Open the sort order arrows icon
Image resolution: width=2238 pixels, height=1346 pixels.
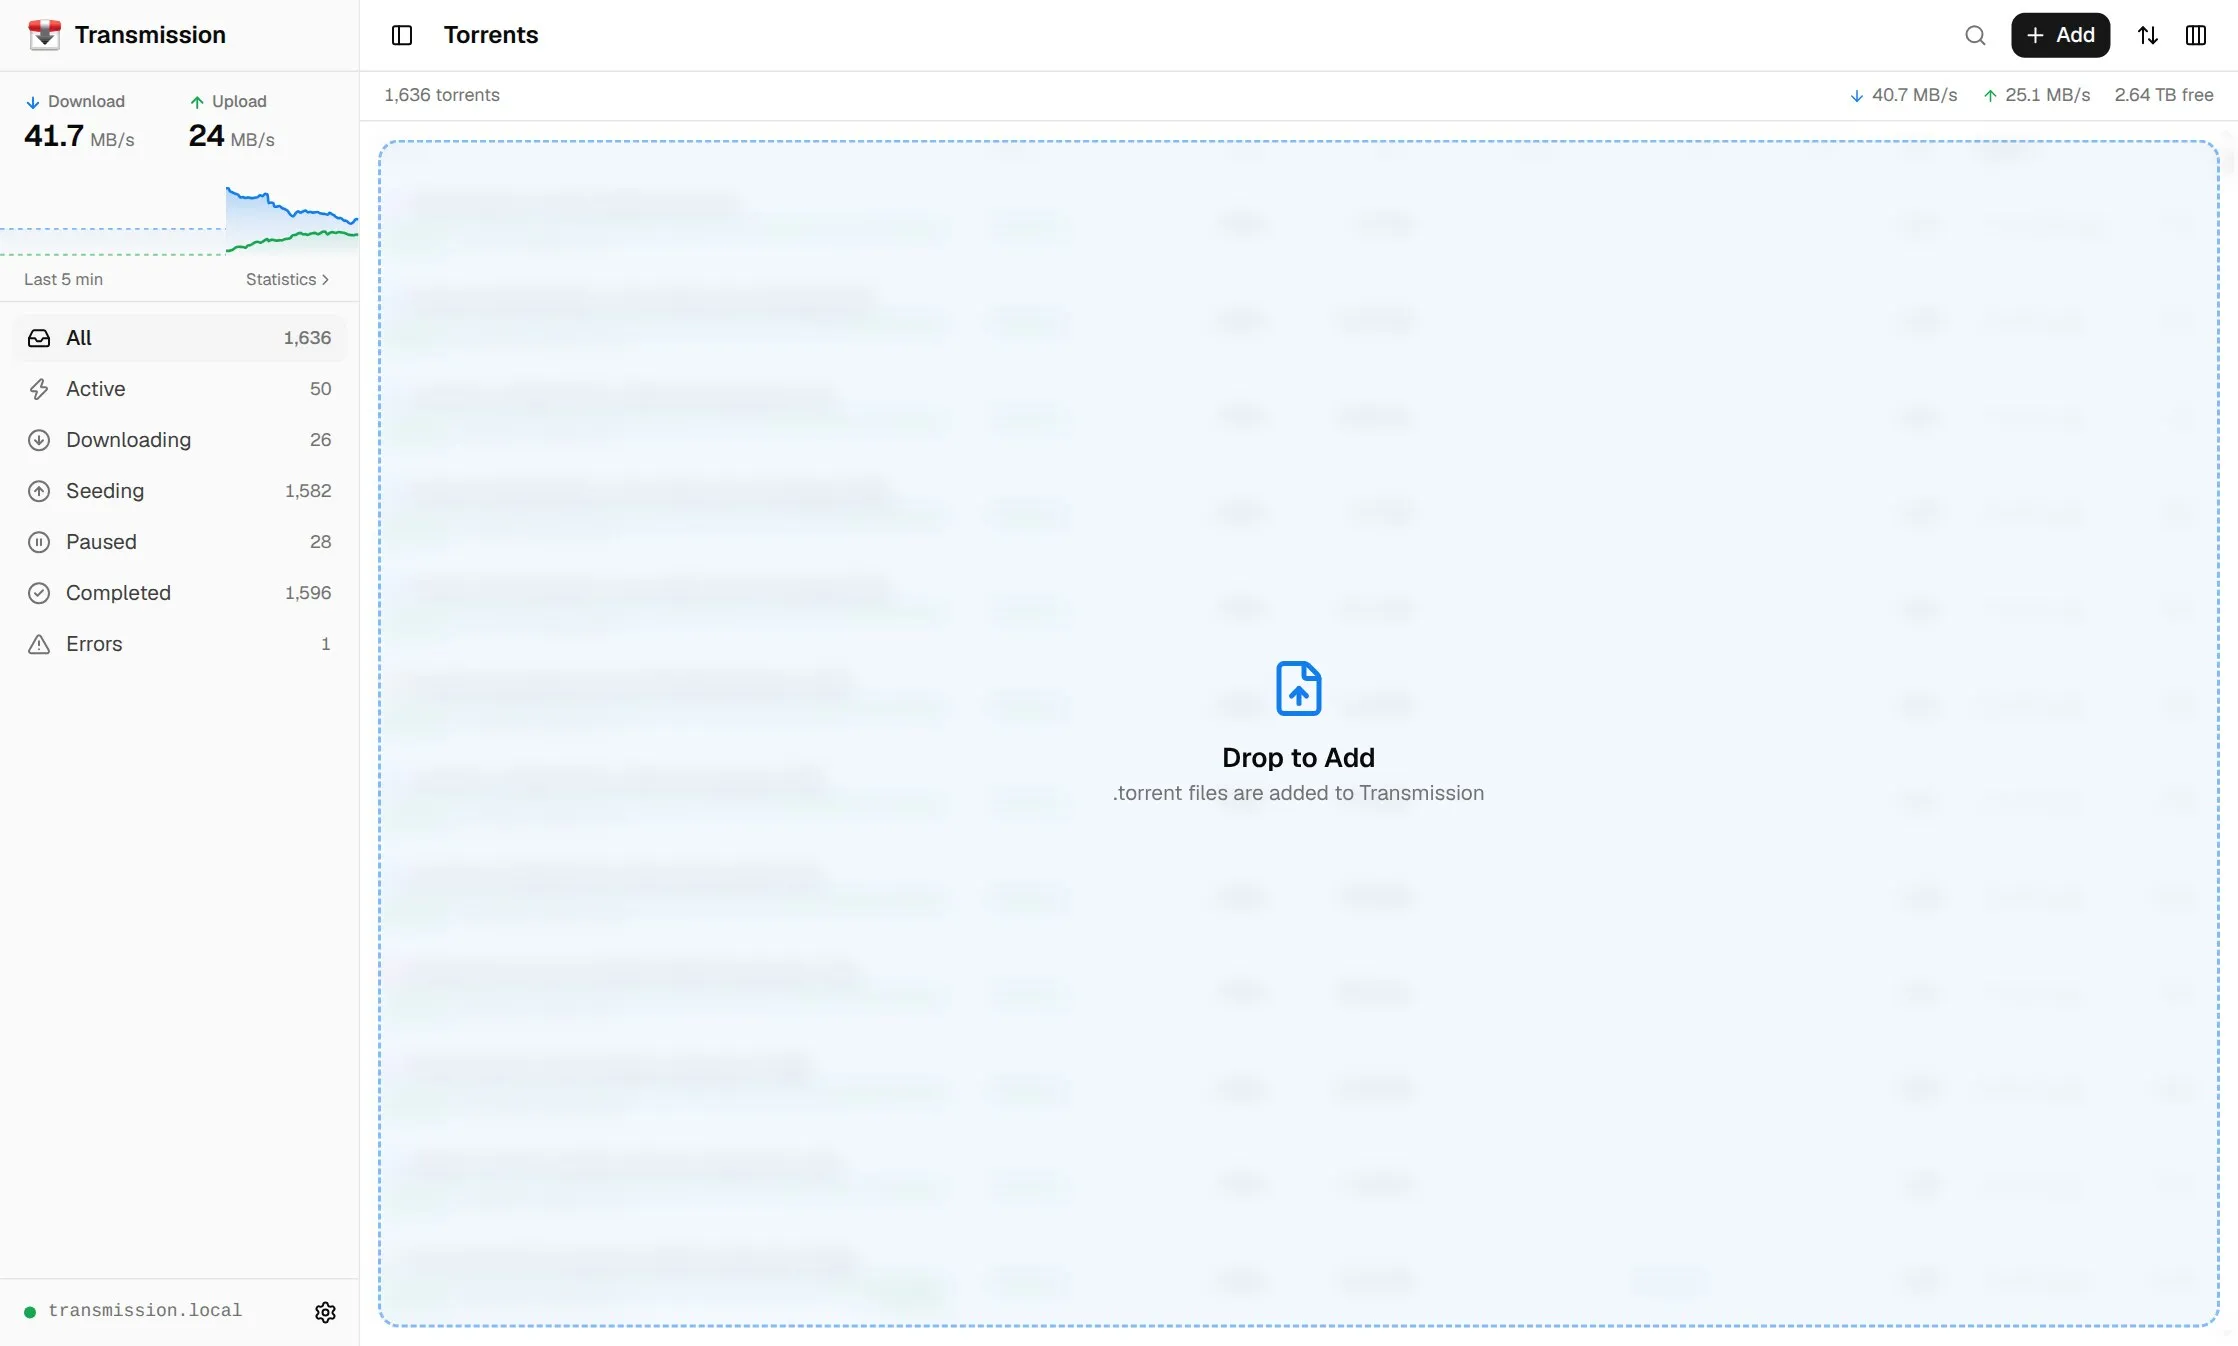2148,35
